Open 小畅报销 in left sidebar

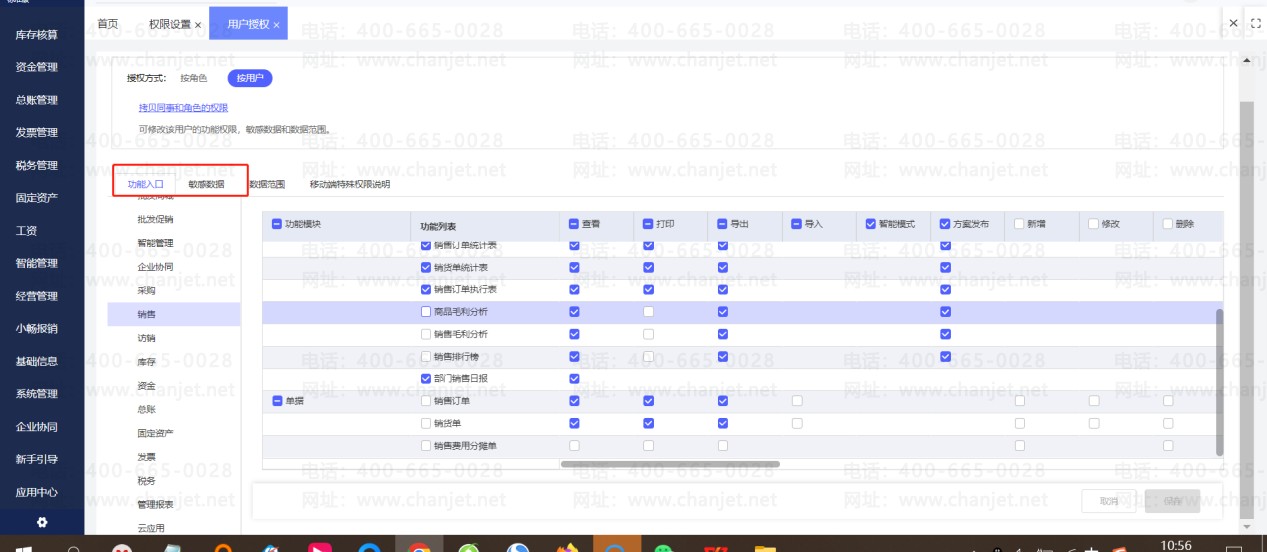click(37, 328)
